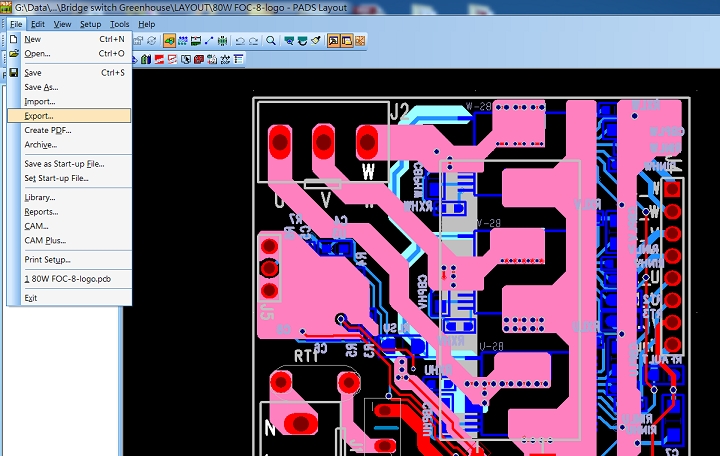Select Create PDF... option
720x456 pixels.
47,130
